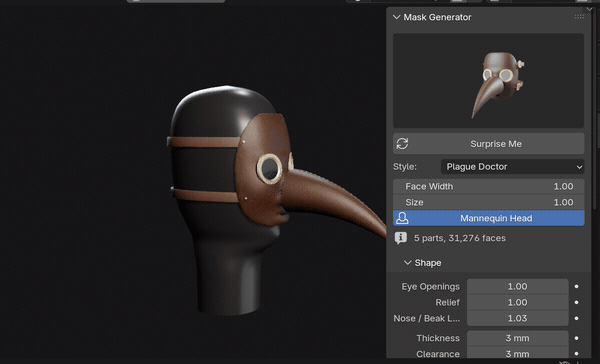600x364 pixels.
Task: Click the animate dot next to Eye Openings
Action: click(576, 287)
